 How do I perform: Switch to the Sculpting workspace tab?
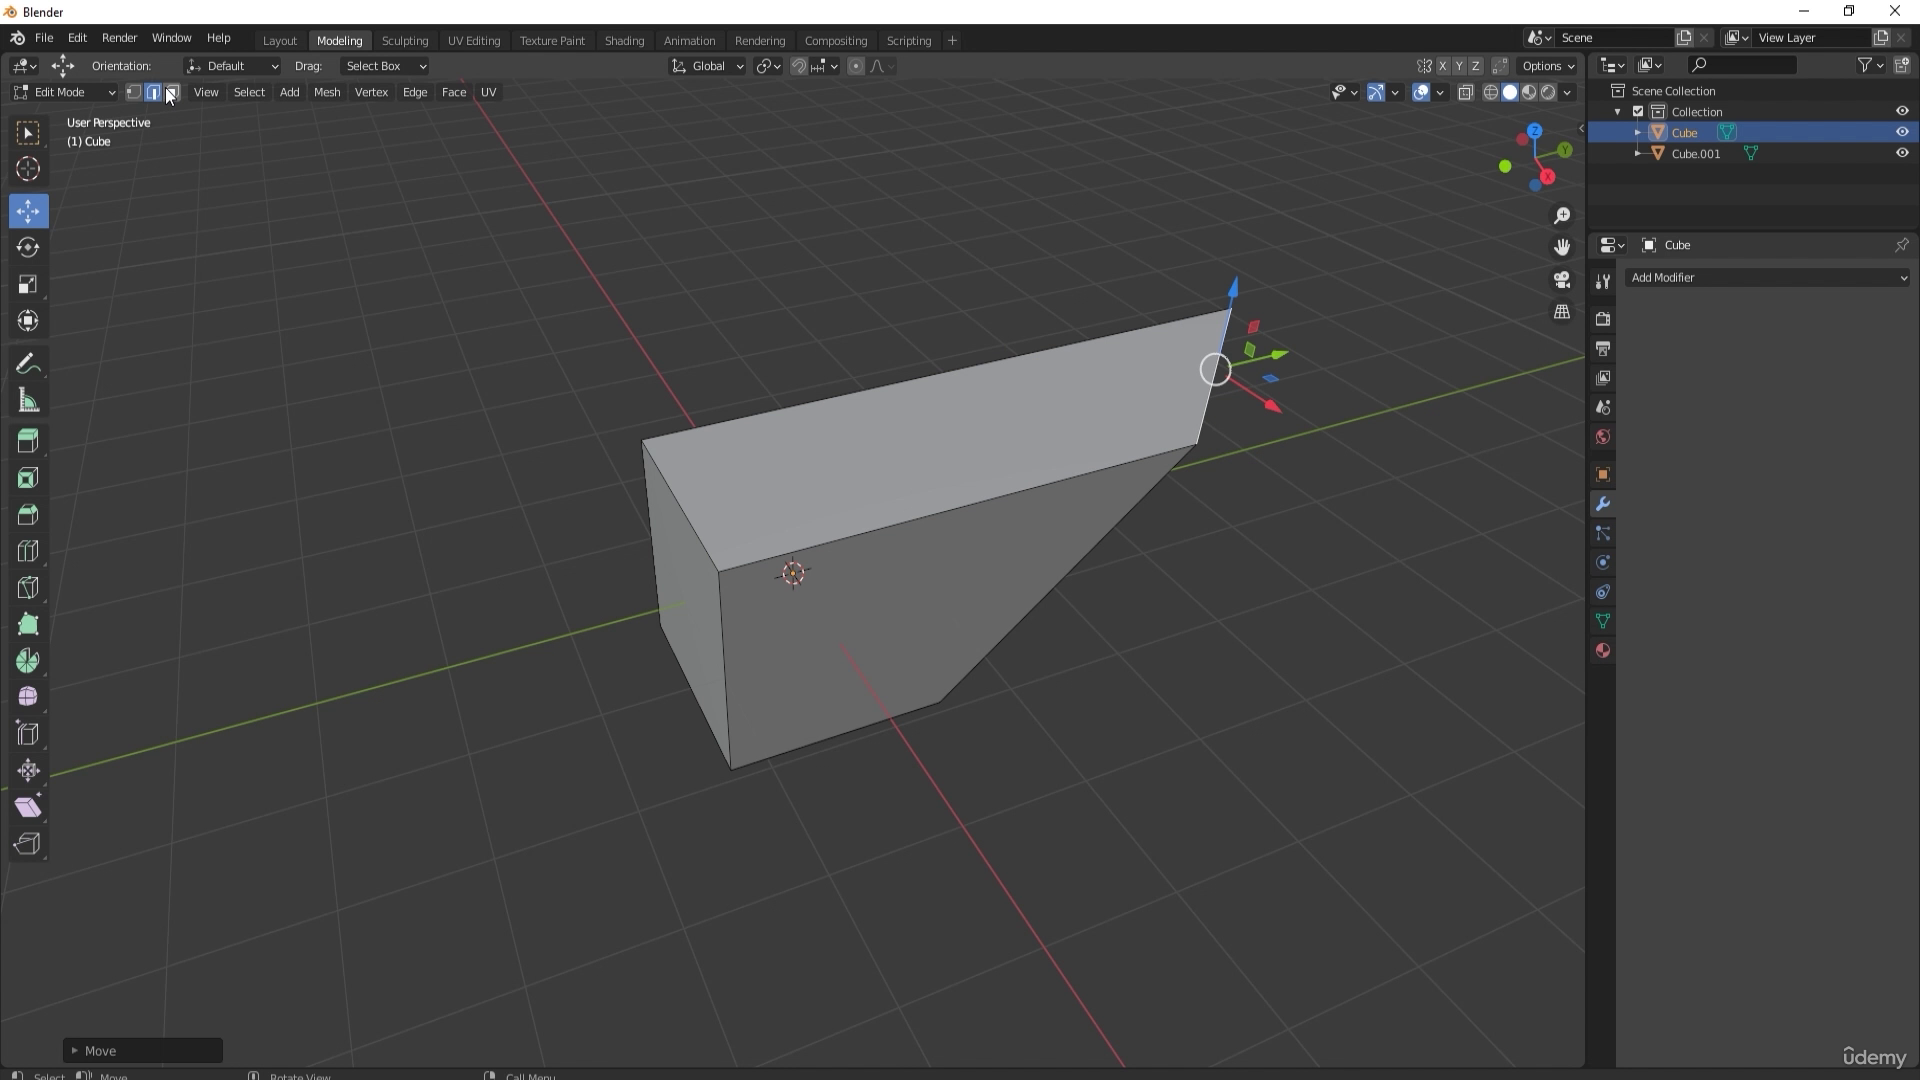click(x=405, y=40)
